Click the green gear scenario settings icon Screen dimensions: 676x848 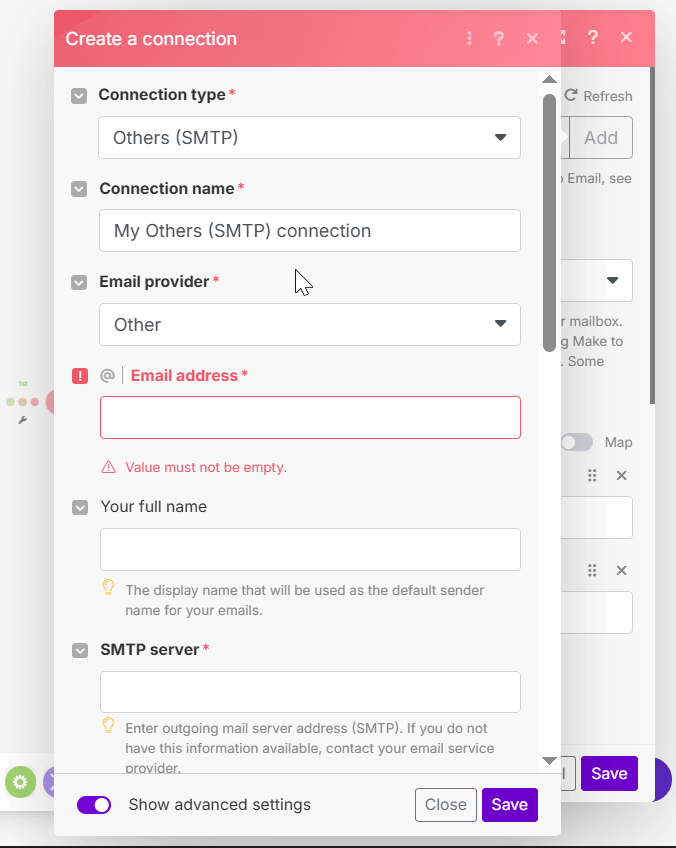point(20,782)
